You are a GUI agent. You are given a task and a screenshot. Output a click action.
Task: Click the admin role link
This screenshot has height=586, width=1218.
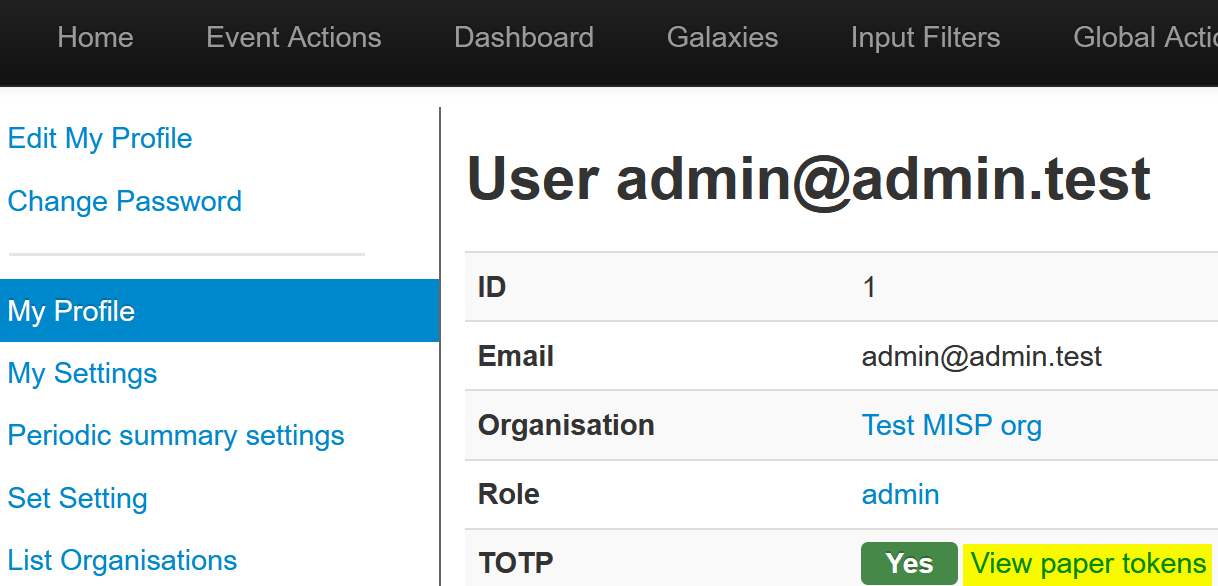click(x=900, y=494)
